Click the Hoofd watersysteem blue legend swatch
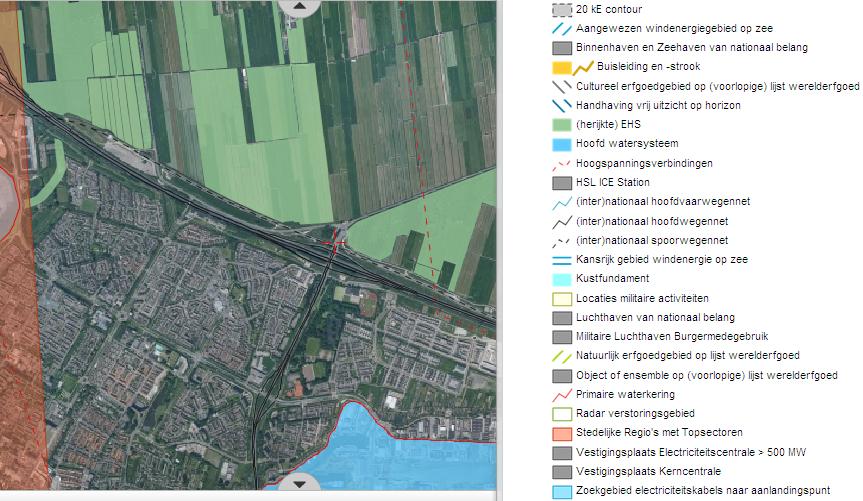 coord(562,144)
